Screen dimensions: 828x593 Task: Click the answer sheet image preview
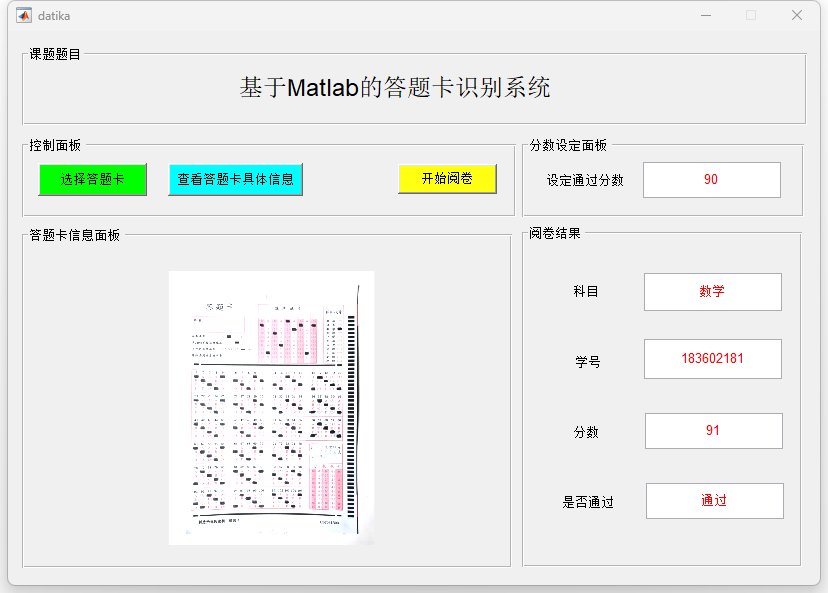tap(271, 408)
